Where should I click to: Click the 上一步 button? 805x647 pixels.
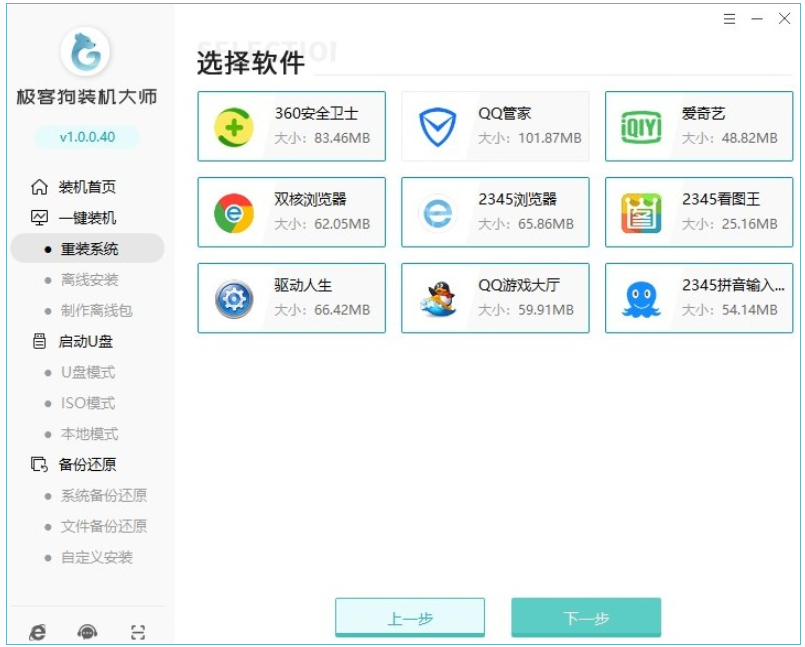(x=410, y=617)
